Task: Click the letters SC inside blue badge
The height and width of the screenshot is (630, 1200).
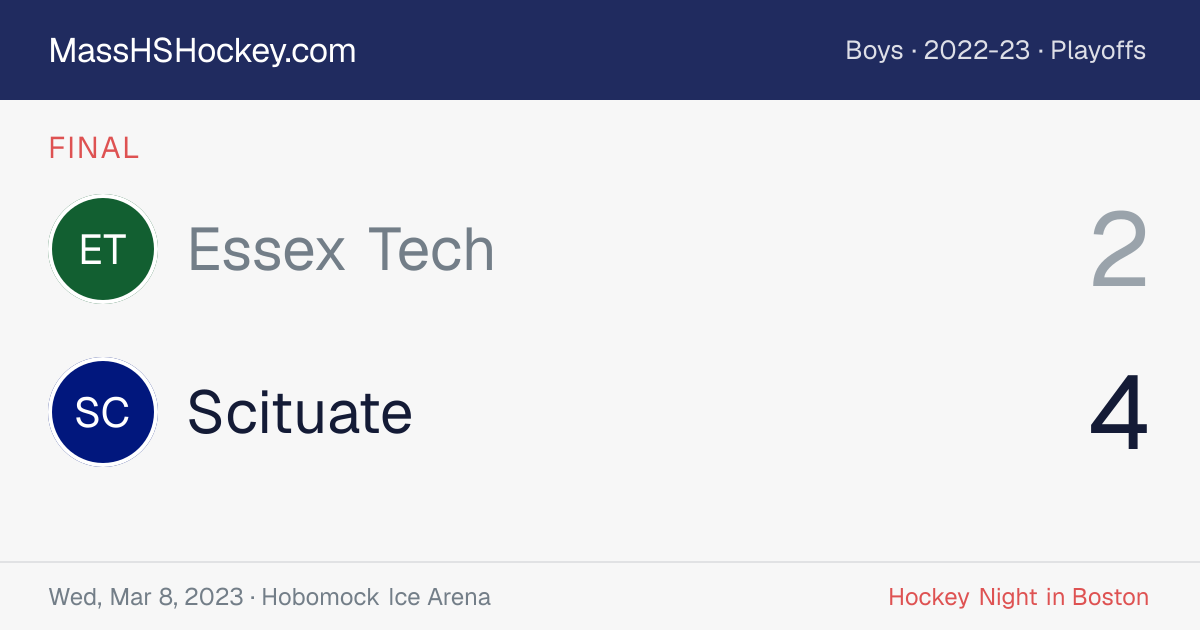Action: (x=103, y=413)
